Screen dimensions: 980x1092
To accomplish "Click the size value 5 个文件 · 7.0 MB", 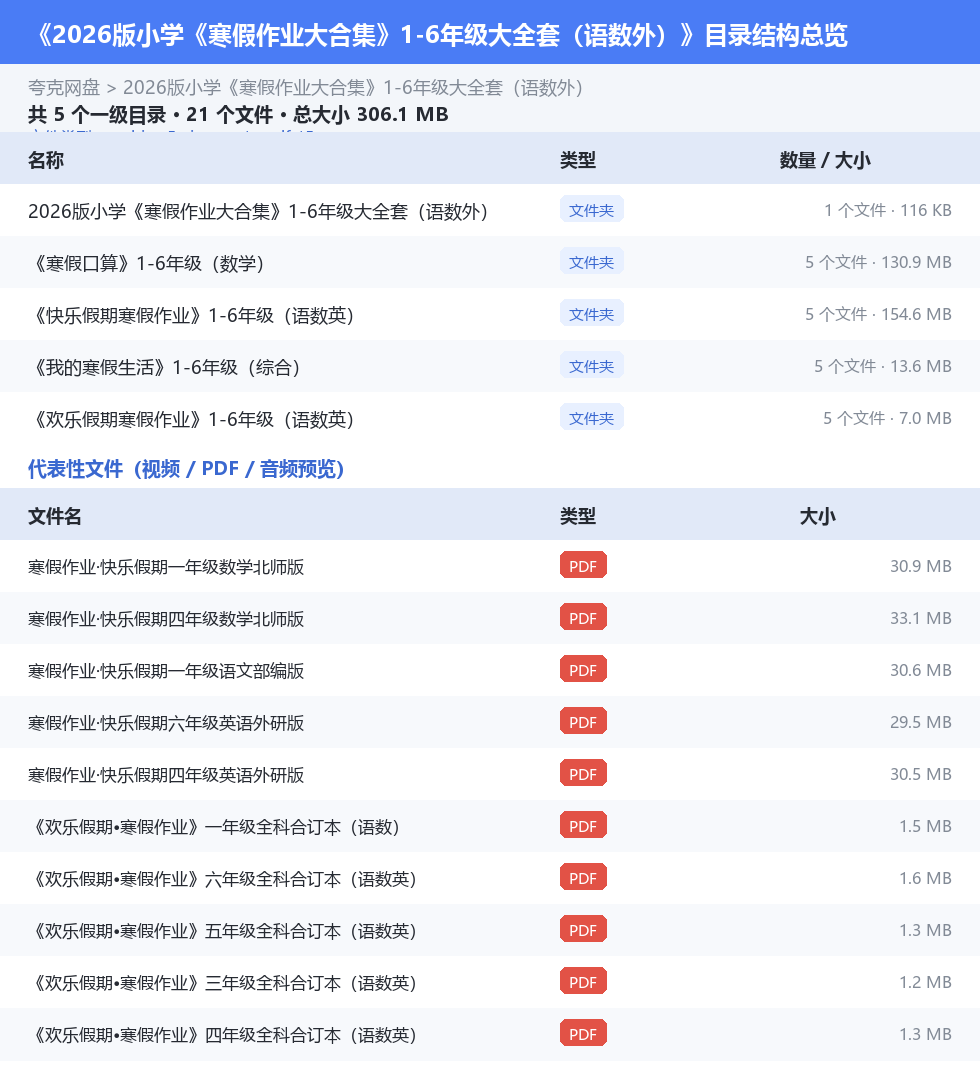I will pos(887,419).
